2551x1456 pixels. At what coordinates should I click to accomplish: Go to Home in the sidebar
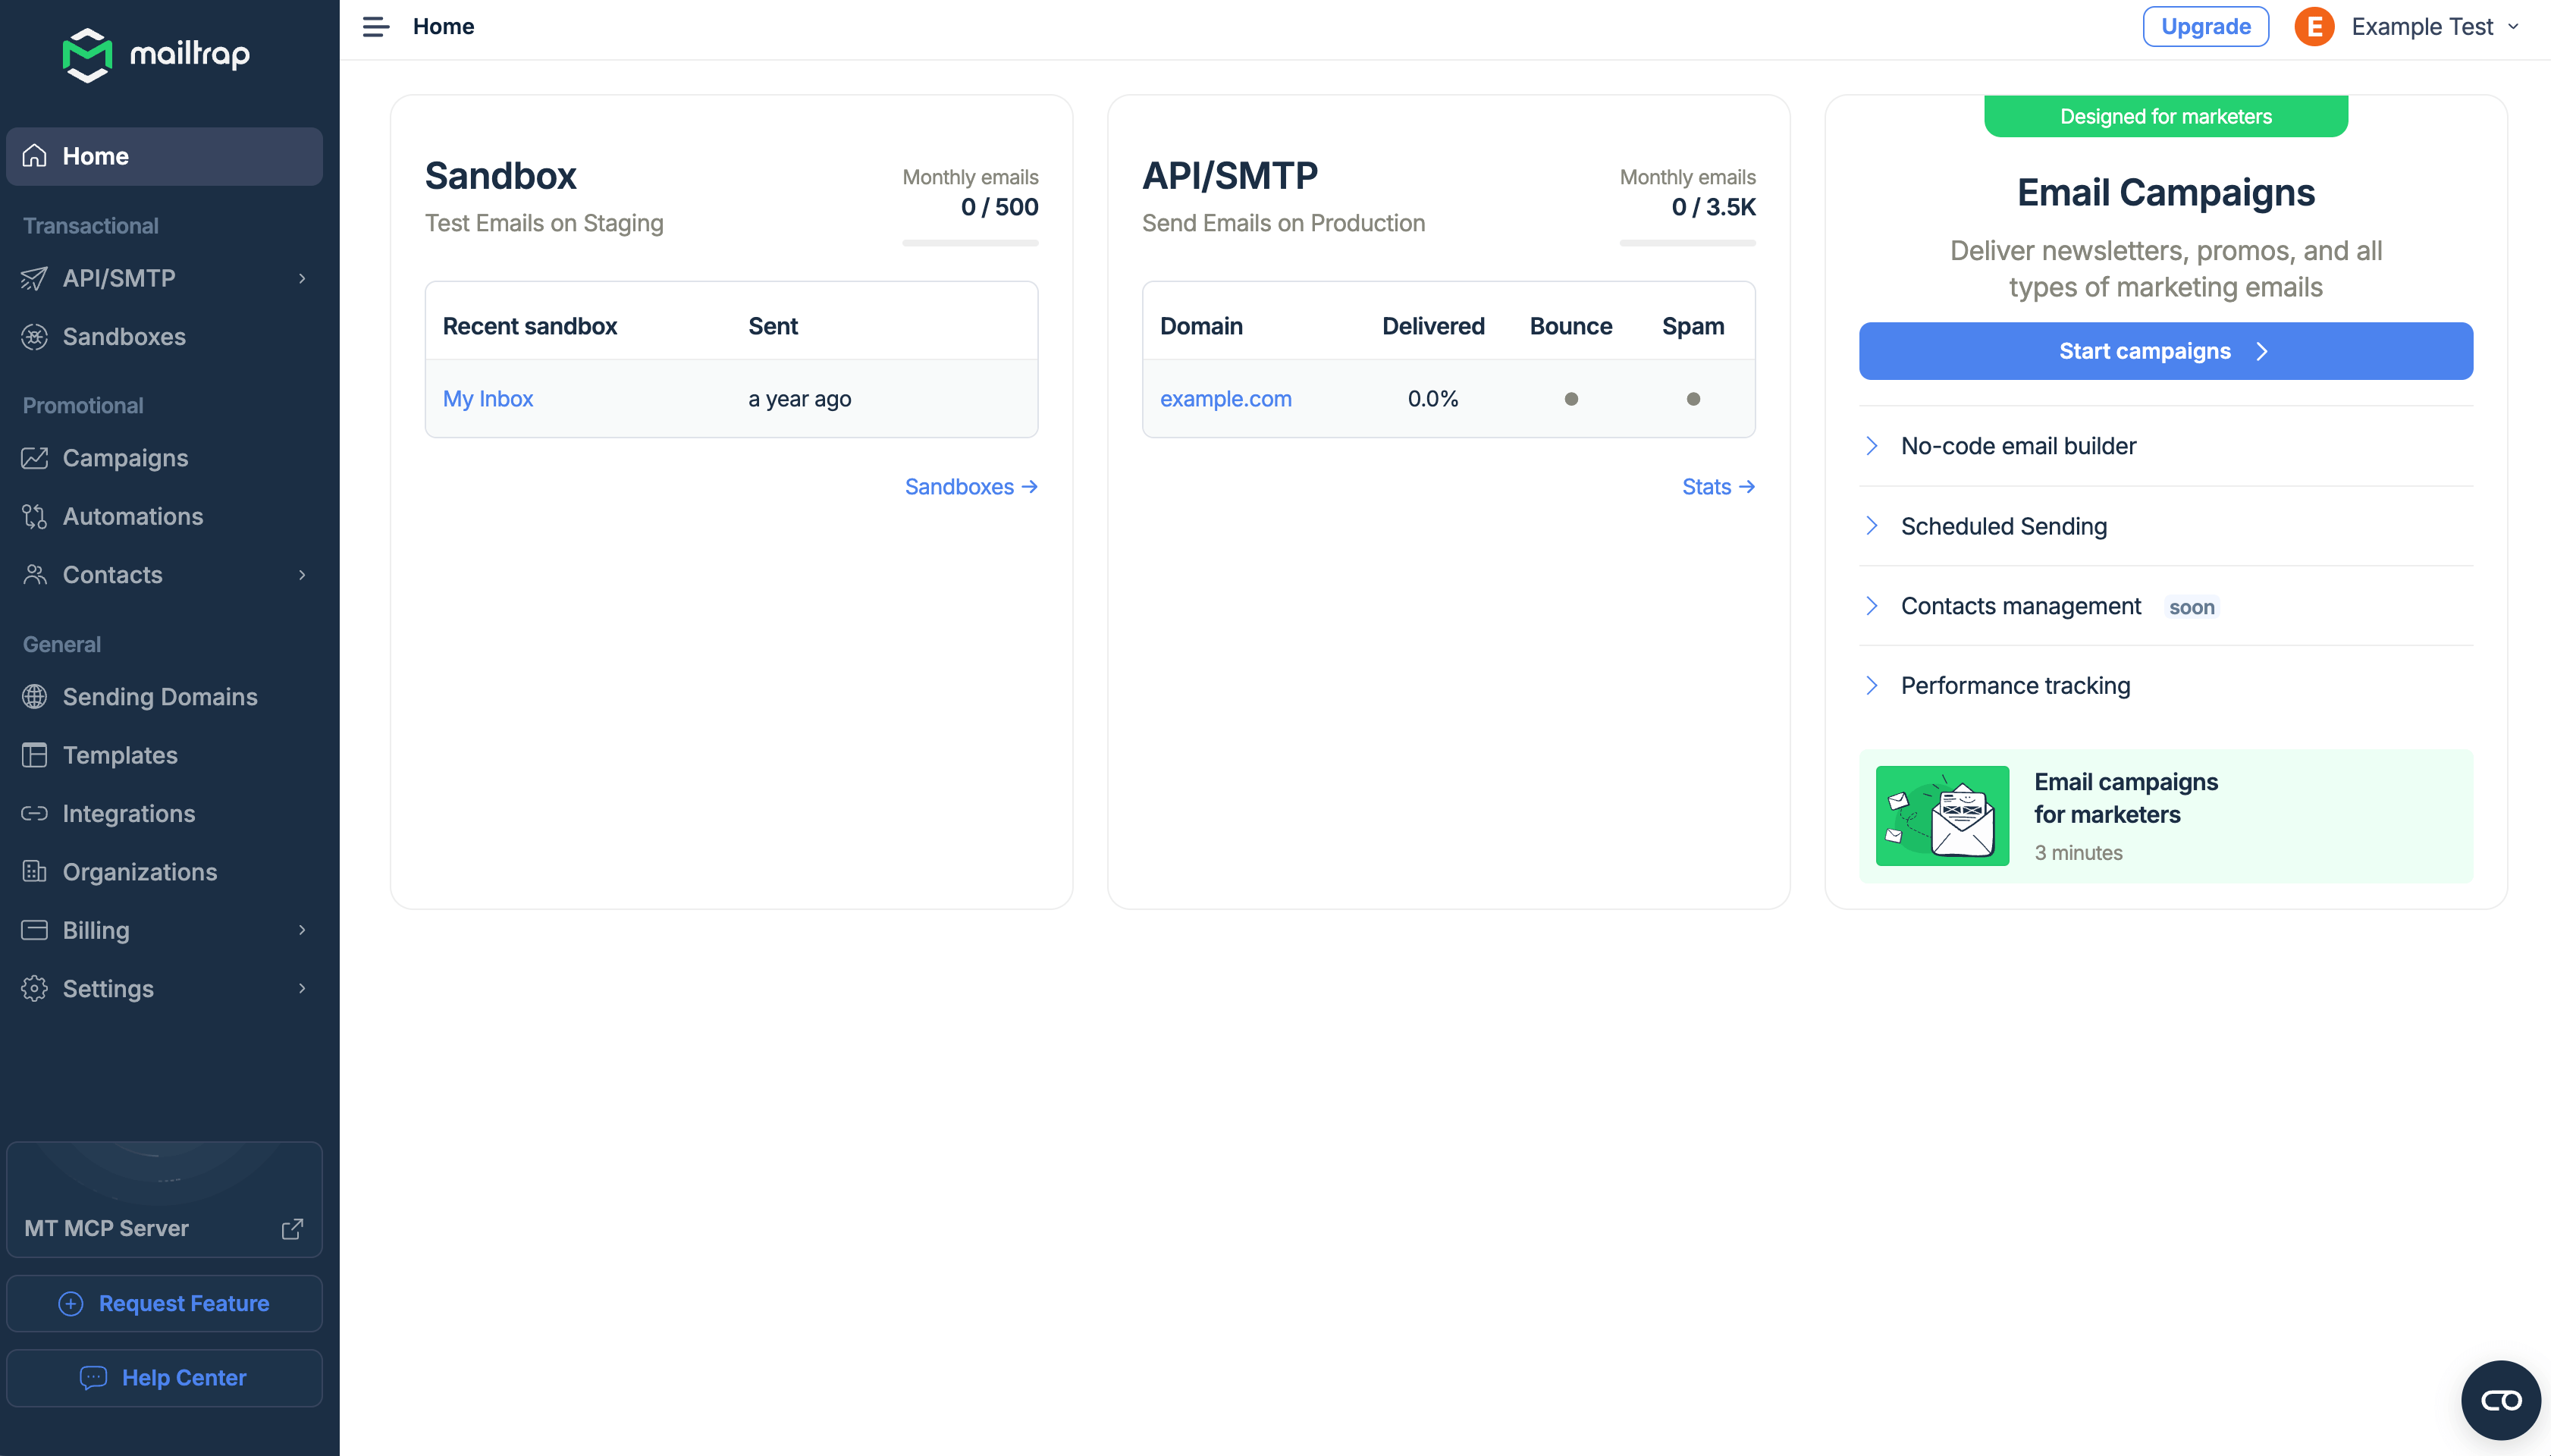click(x=164, y=156)
